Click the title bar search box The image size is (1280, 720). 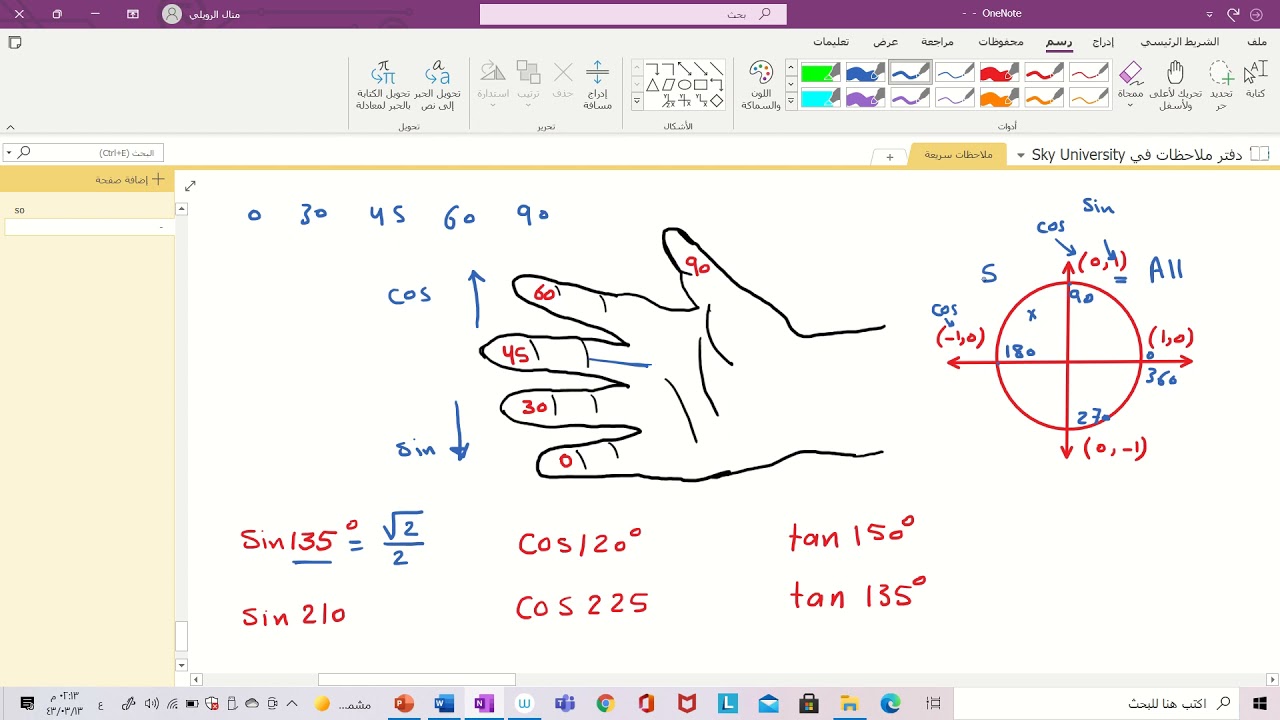point(633,14)
